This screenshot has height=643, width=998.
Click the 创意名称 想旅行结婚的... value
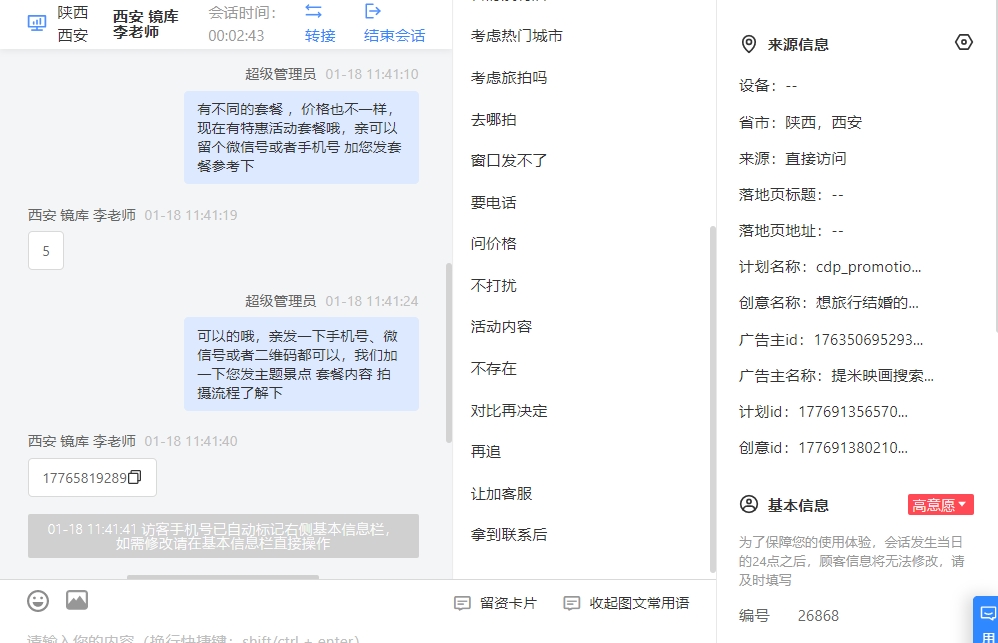(x=867, y=302)
